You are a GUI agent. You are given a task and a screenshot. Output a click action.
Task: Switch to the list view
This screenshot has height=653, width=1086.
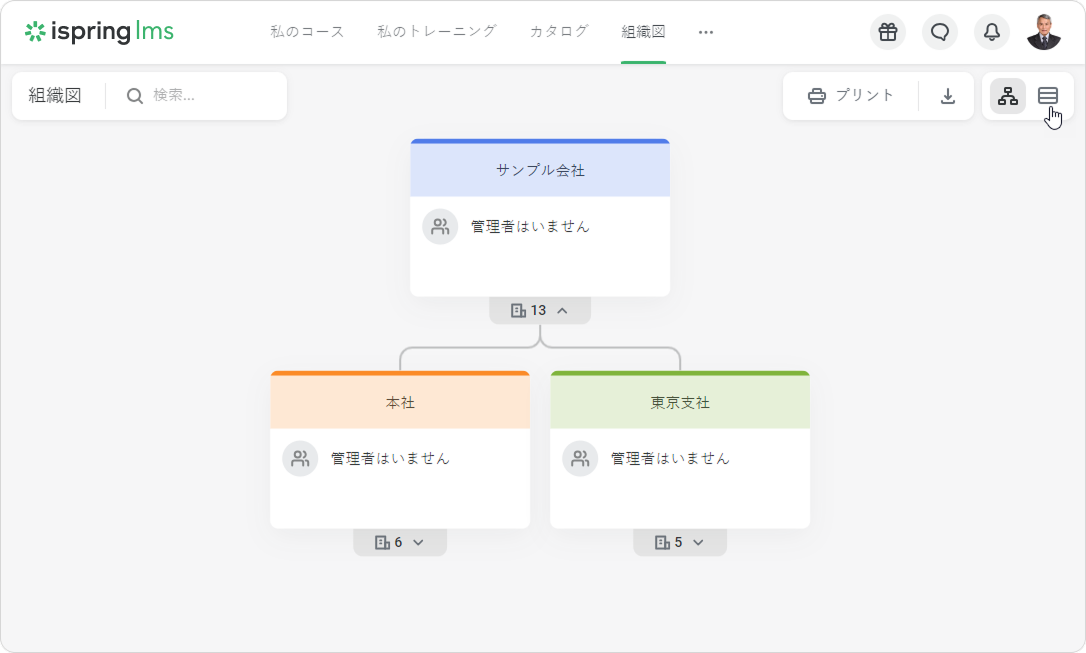coord(1048,96)
